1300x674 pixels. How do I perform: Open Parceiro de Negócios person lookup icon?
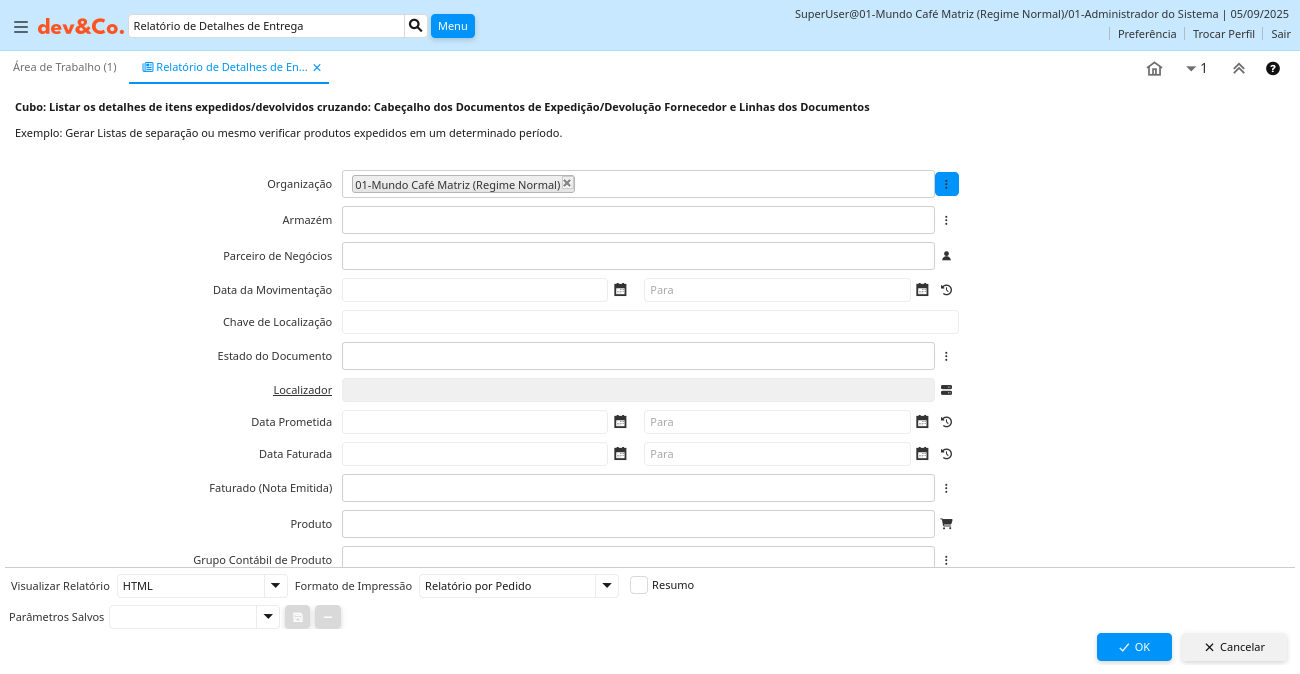(x=946, y=256)
